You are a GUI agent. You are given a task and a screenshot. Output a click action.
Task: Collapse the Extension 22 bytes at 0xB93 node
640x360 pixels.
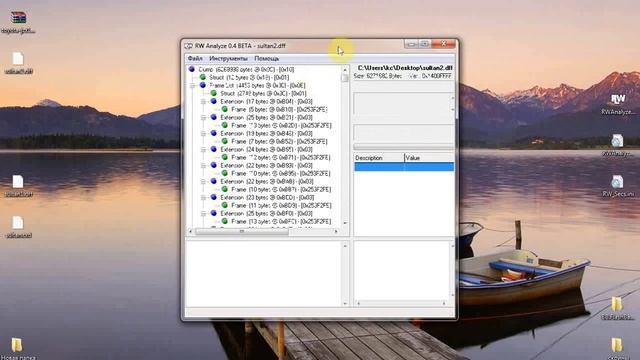click(203, 165)
